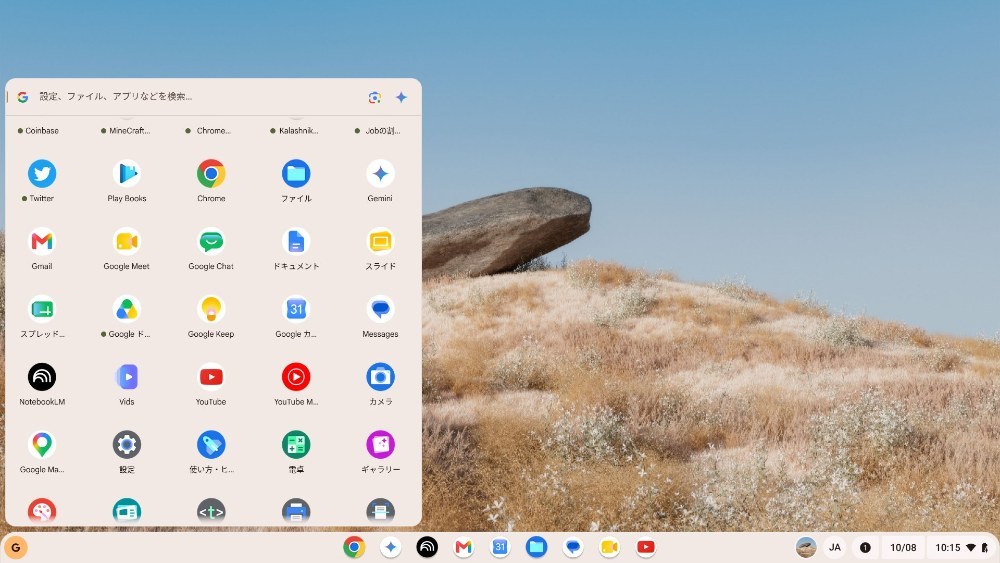Open the ギャラリー (Gallery) app

coord(380,444)
